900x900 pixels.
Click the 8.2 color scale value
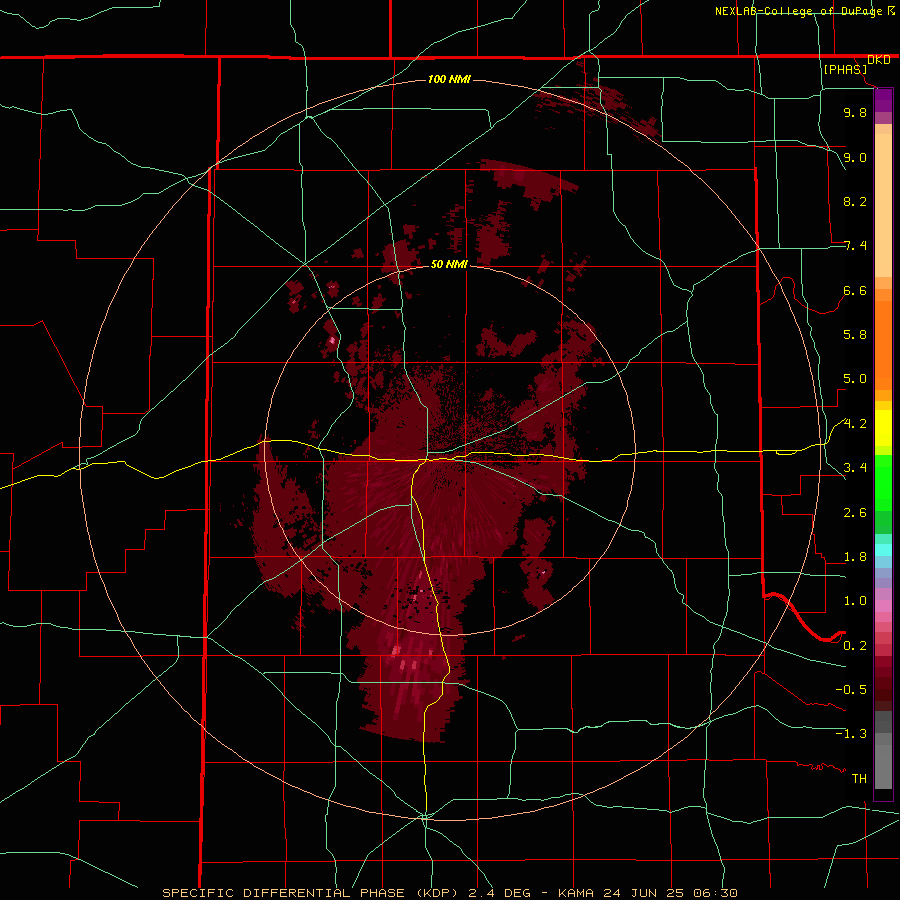855,201
